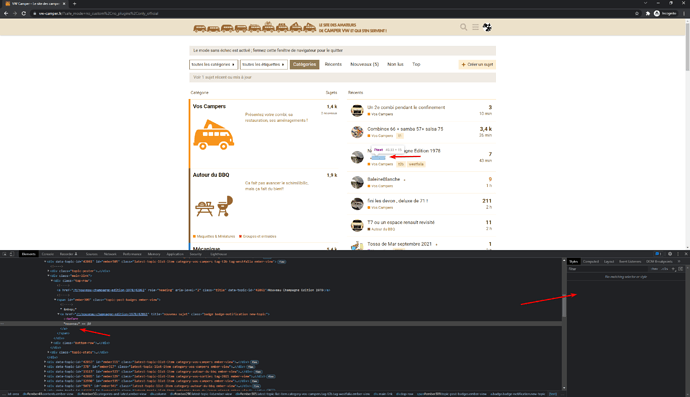
Task: Click the westfalia tag on Champagne Edition topic
Action: pyautogui.click(x=416, y=164)
